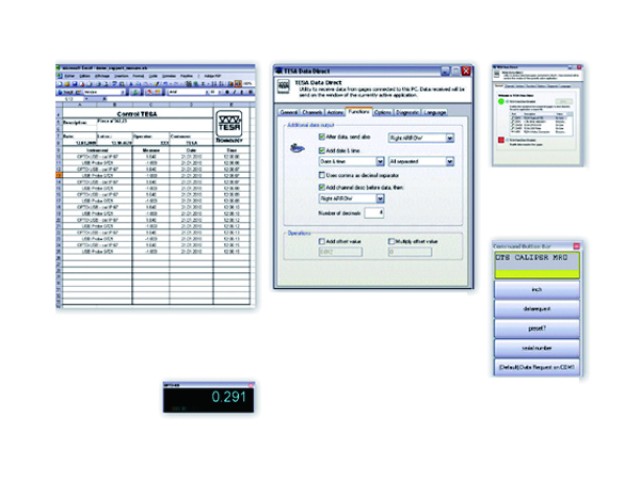This screenshot has height=480, width=640.
Task: Open the Edition menu in Excel
Action: 85,76
